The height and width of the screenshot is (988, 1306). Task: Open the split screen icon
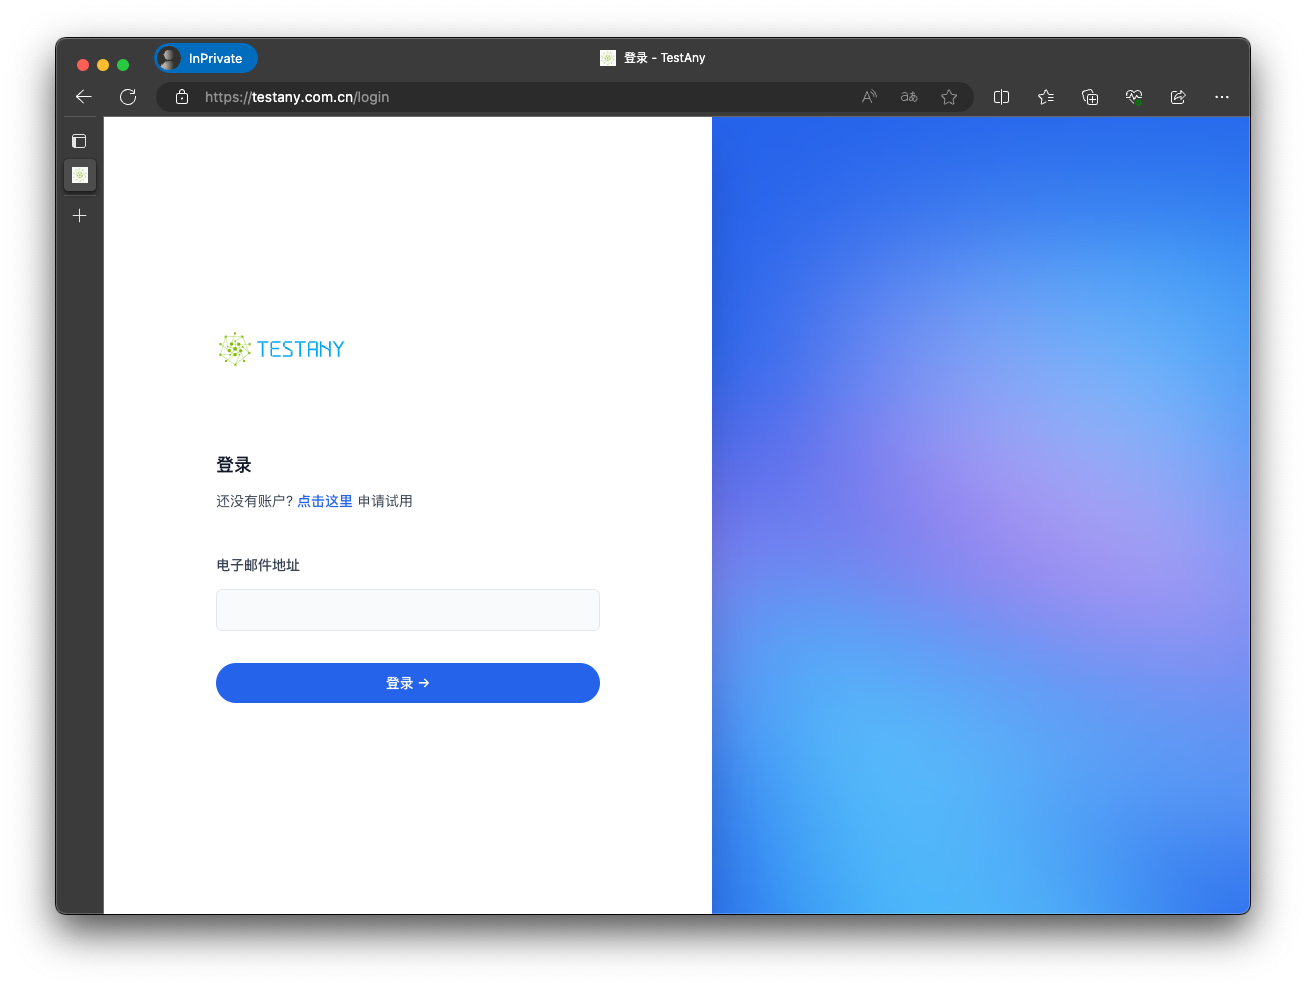[x=1001, y=97]
